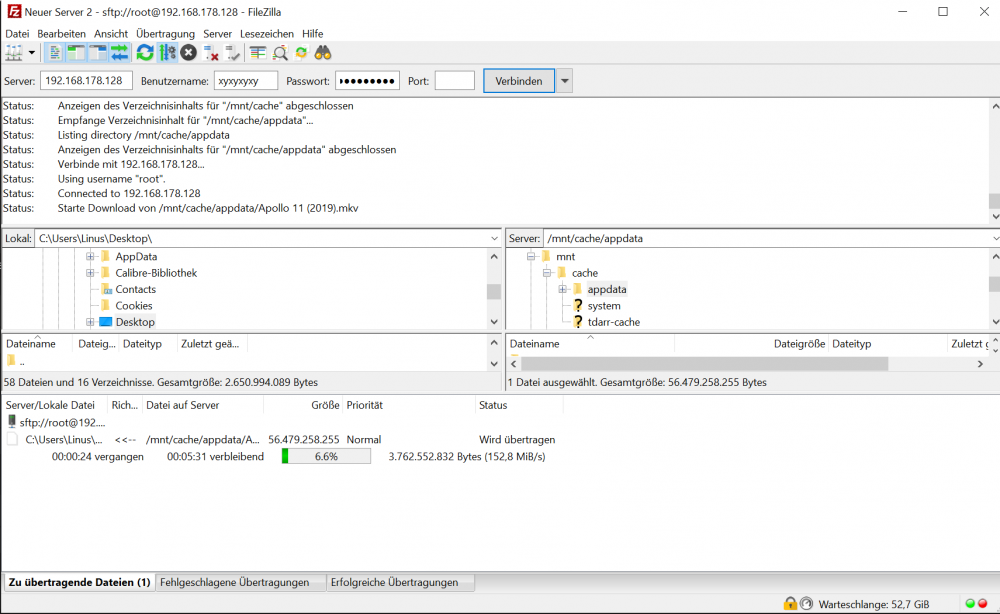
Task: Toggle synchronized browsing
Action: pyautogui.click(x=301, y=53)
